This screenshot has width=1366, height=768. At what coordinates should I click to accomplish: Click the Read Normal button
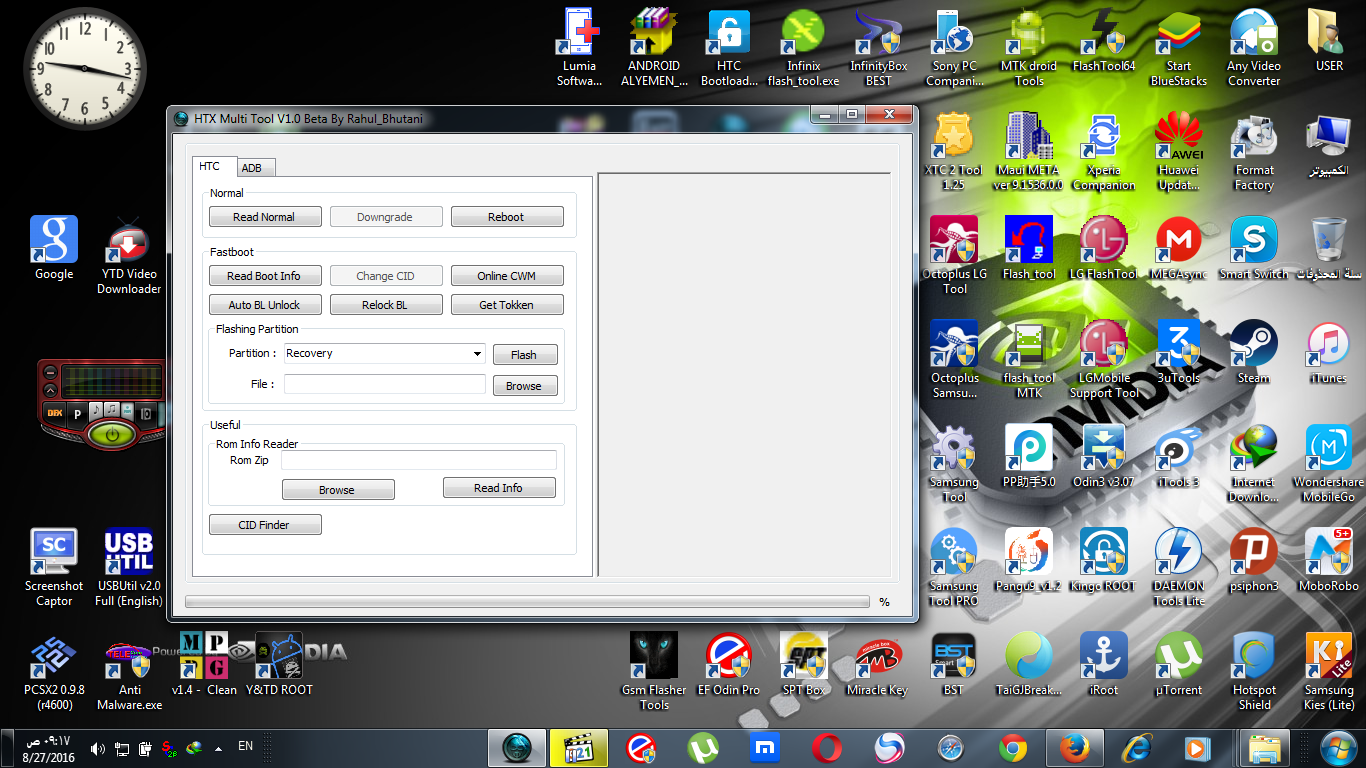tap(265, 217)
